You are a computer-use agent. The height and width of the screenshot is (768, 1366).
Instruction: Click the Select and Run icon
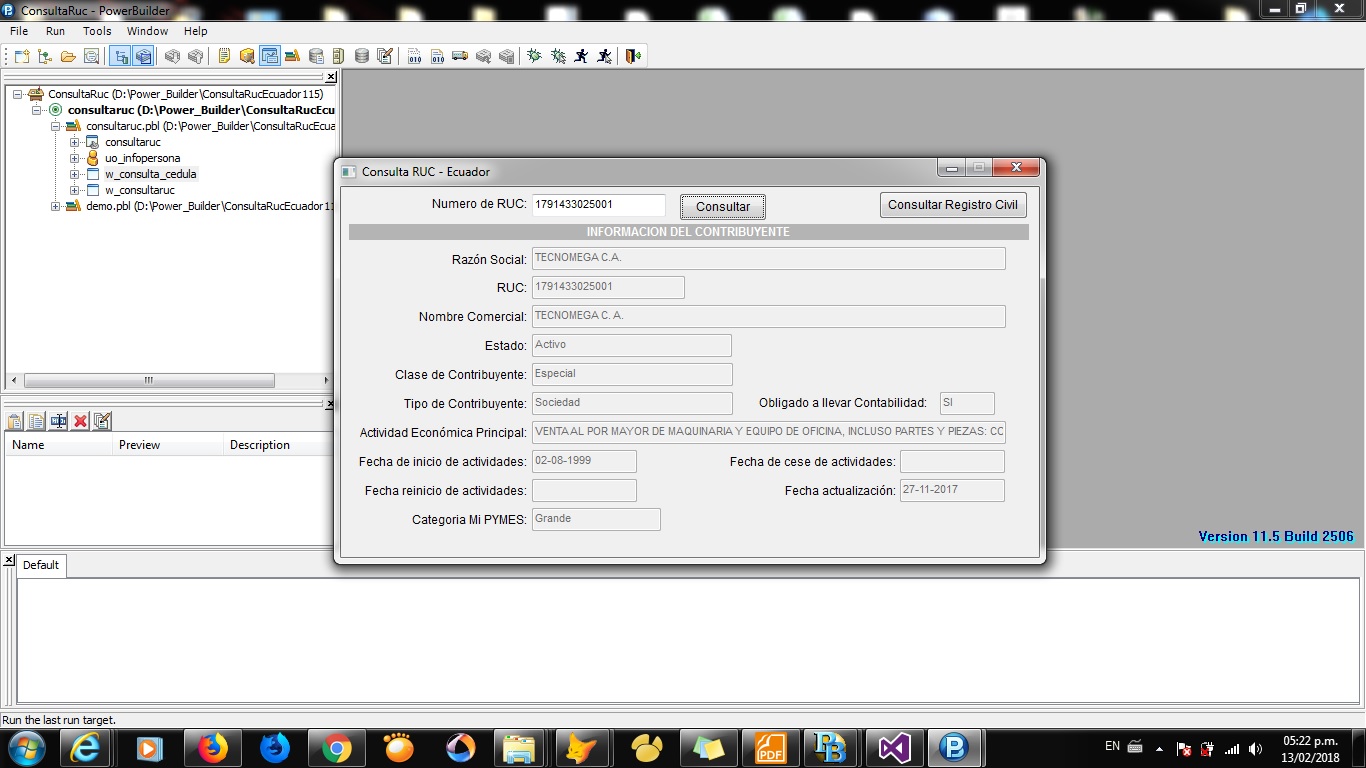click(604, 56)
